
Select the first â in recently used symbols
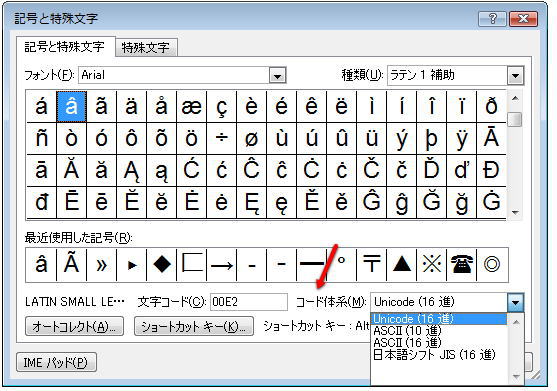(x=42, y=265)
